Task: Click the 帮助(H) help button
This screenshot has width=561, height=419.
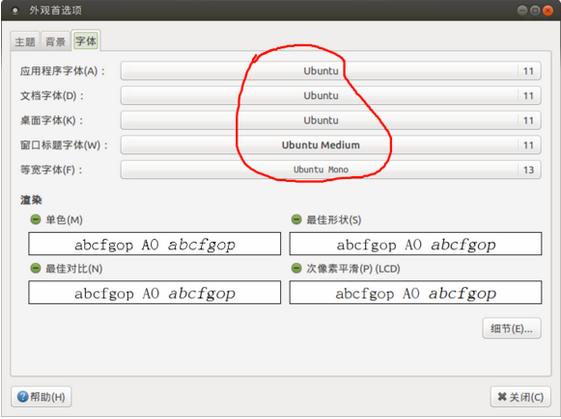Action: [x=42, y=397]
